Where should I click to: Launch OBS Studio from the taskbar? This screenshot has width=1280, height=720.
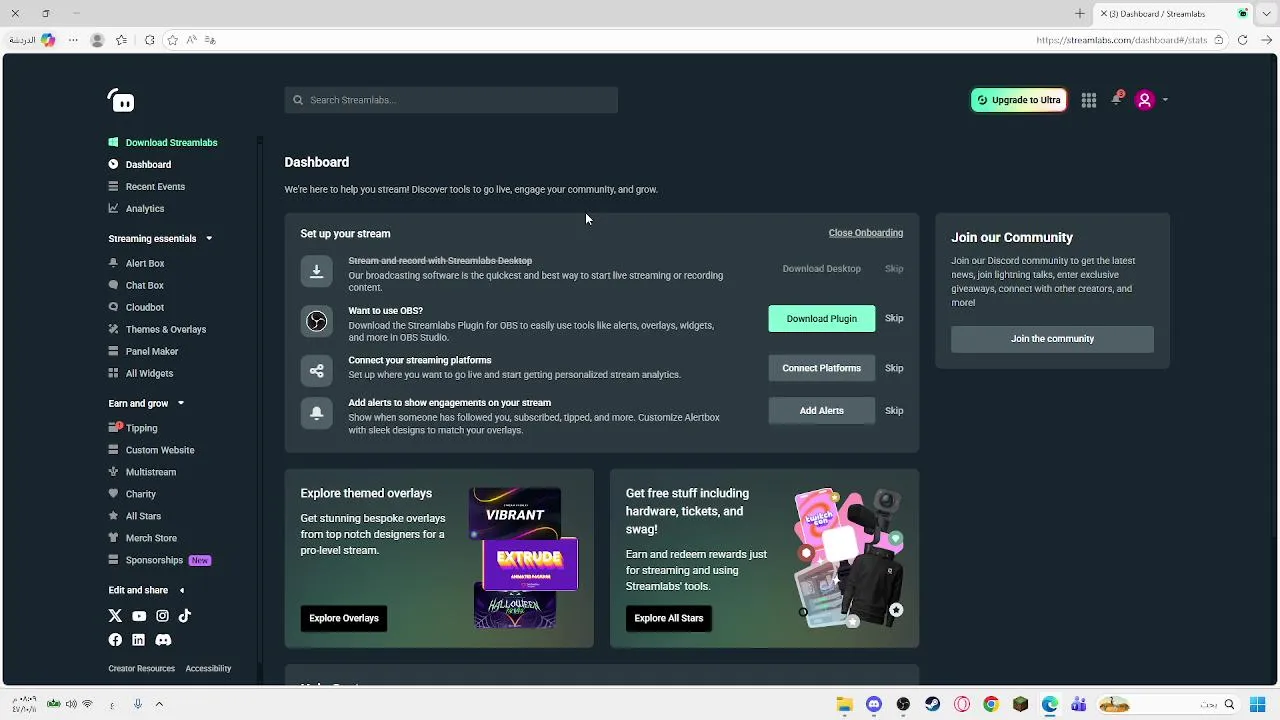pos(903,705)
